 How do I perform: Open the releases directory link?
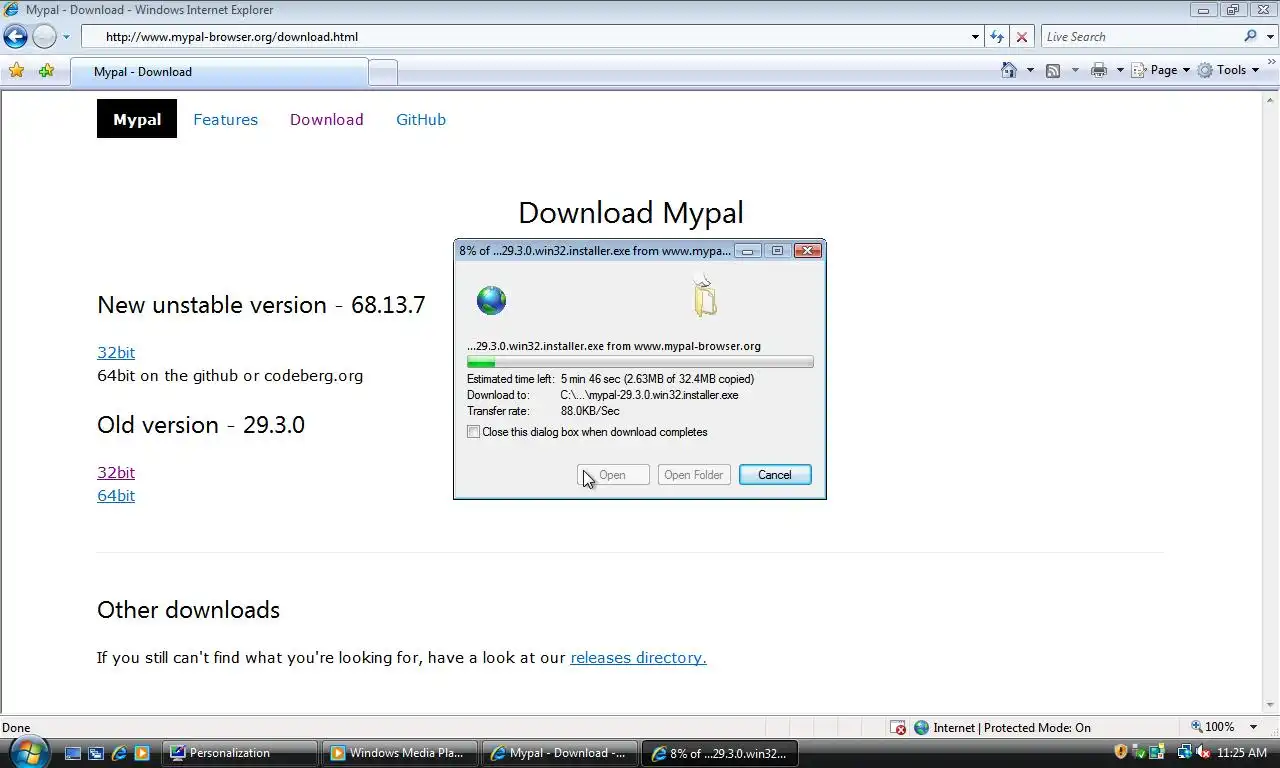638,657
